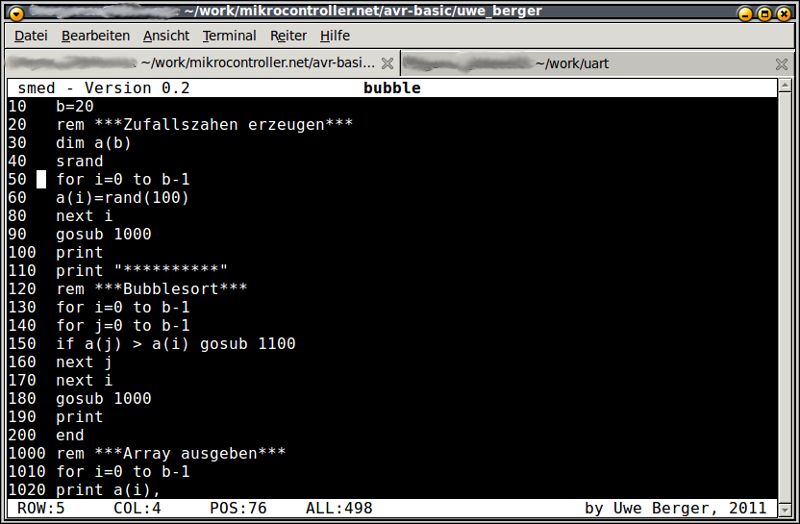This screenshot has width=800, height=524.
Task: Click line 180 'gosub 1000'
Action: pos(80,398)
